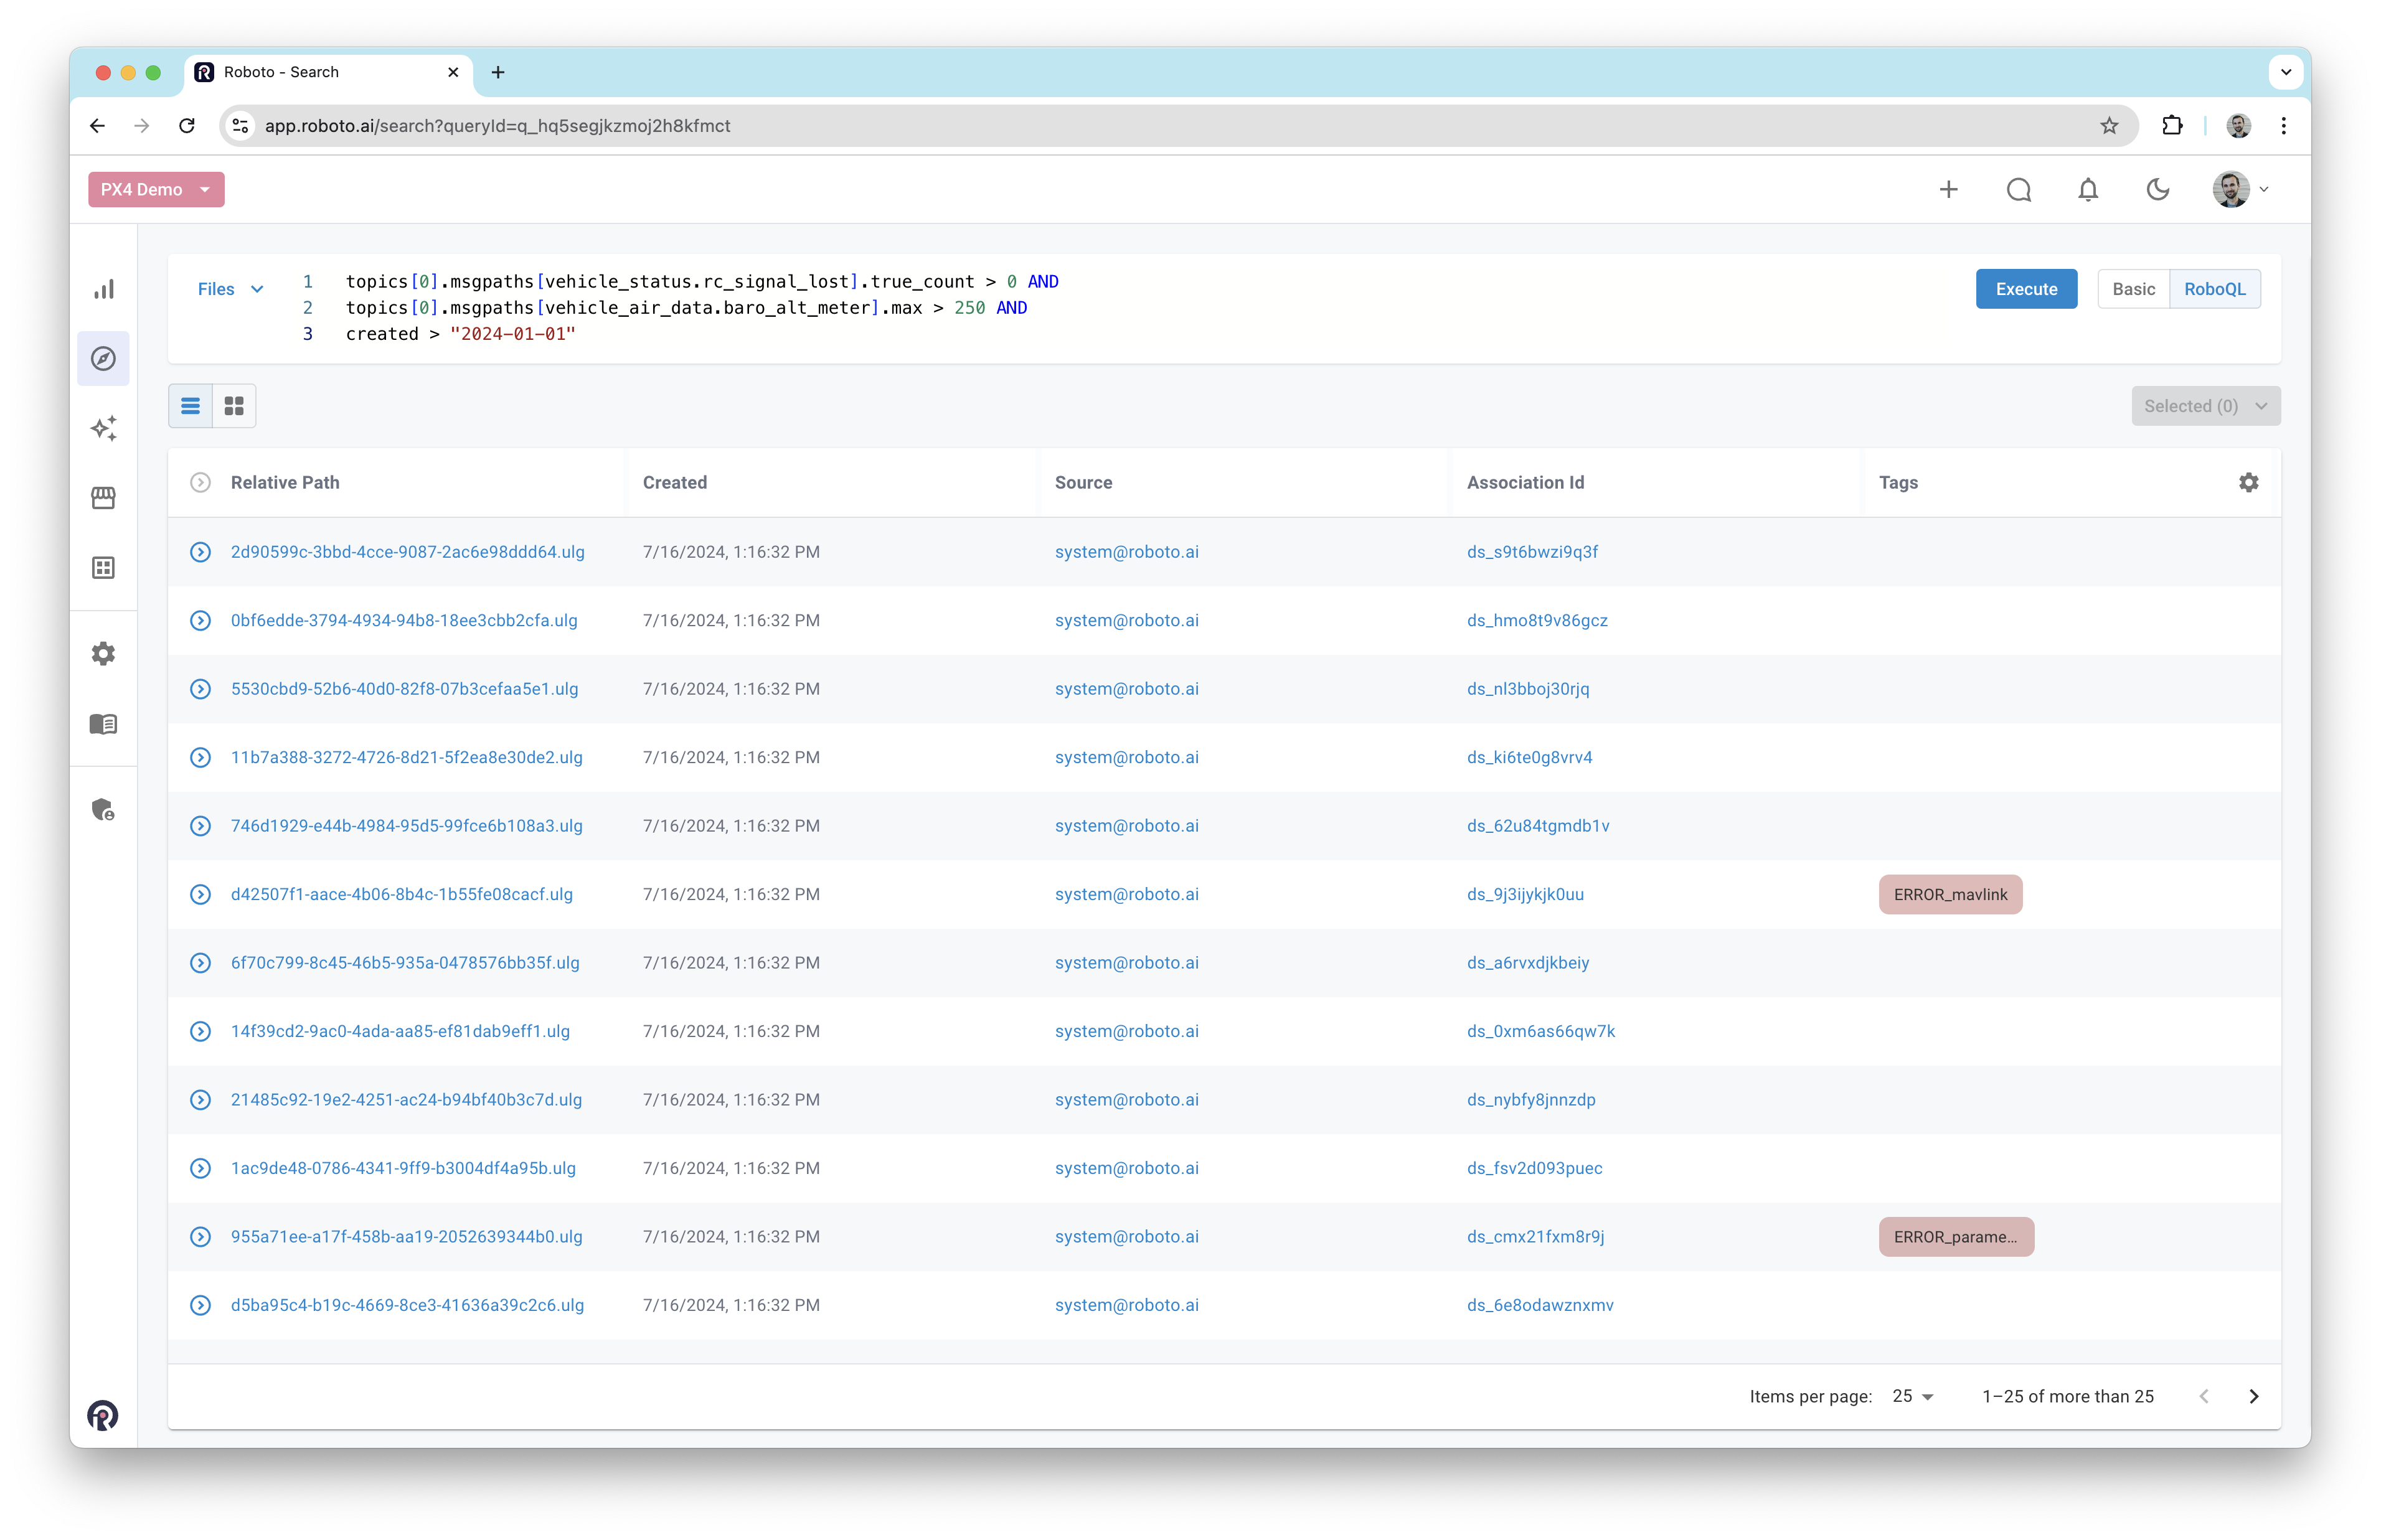
Task: Select the RoboQL query mode tab
Action: pyautogui.click(x=2214, y=289)
